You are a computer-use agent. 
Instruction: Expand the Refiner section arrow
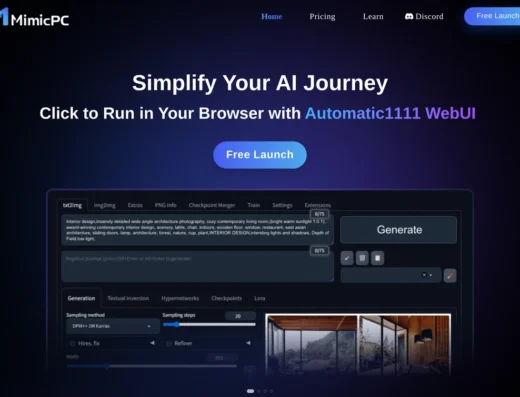coord(248,343)
